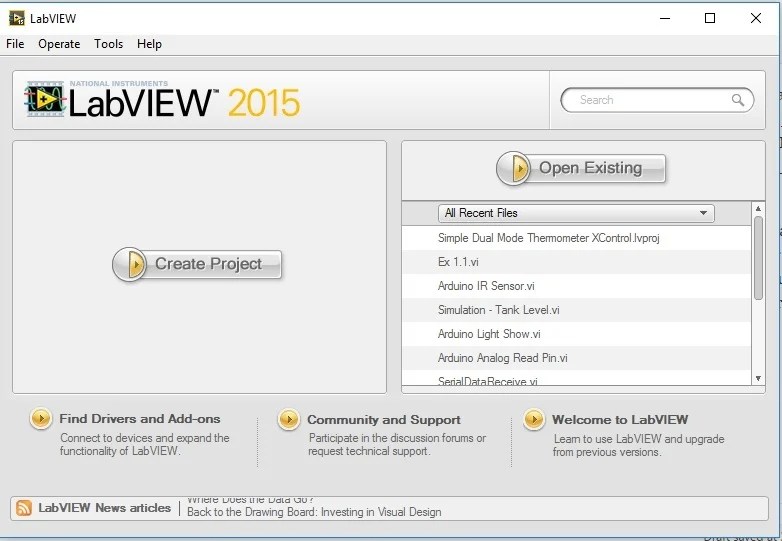Open recent file Arduino IR Sensor.vi
The image size is (782, 541).
pyautogui.click(x=576, y=286)
